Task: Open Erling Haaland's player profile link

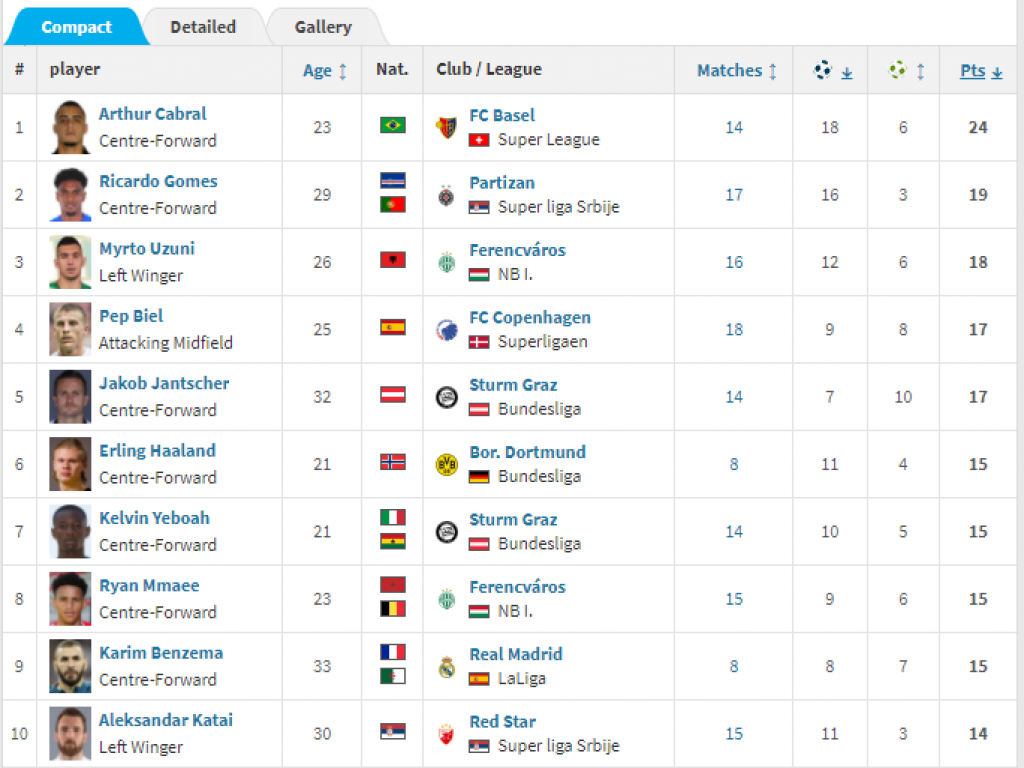Action: point(157,451)
